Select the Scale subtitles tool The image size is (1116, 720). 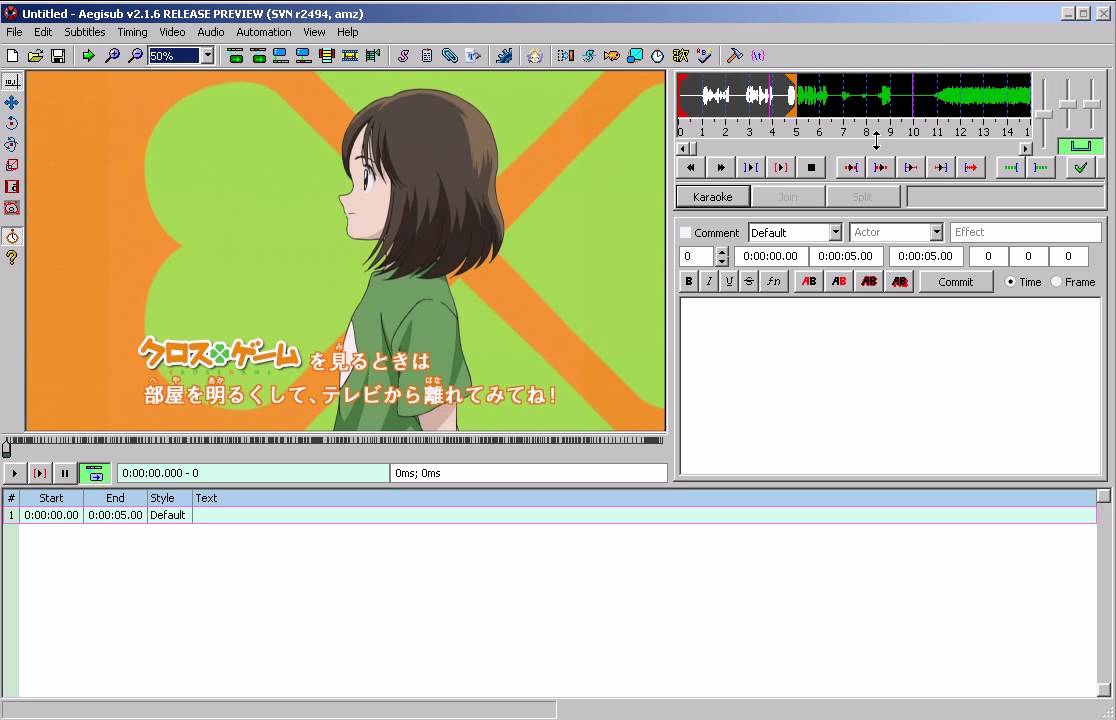point(12,165)
